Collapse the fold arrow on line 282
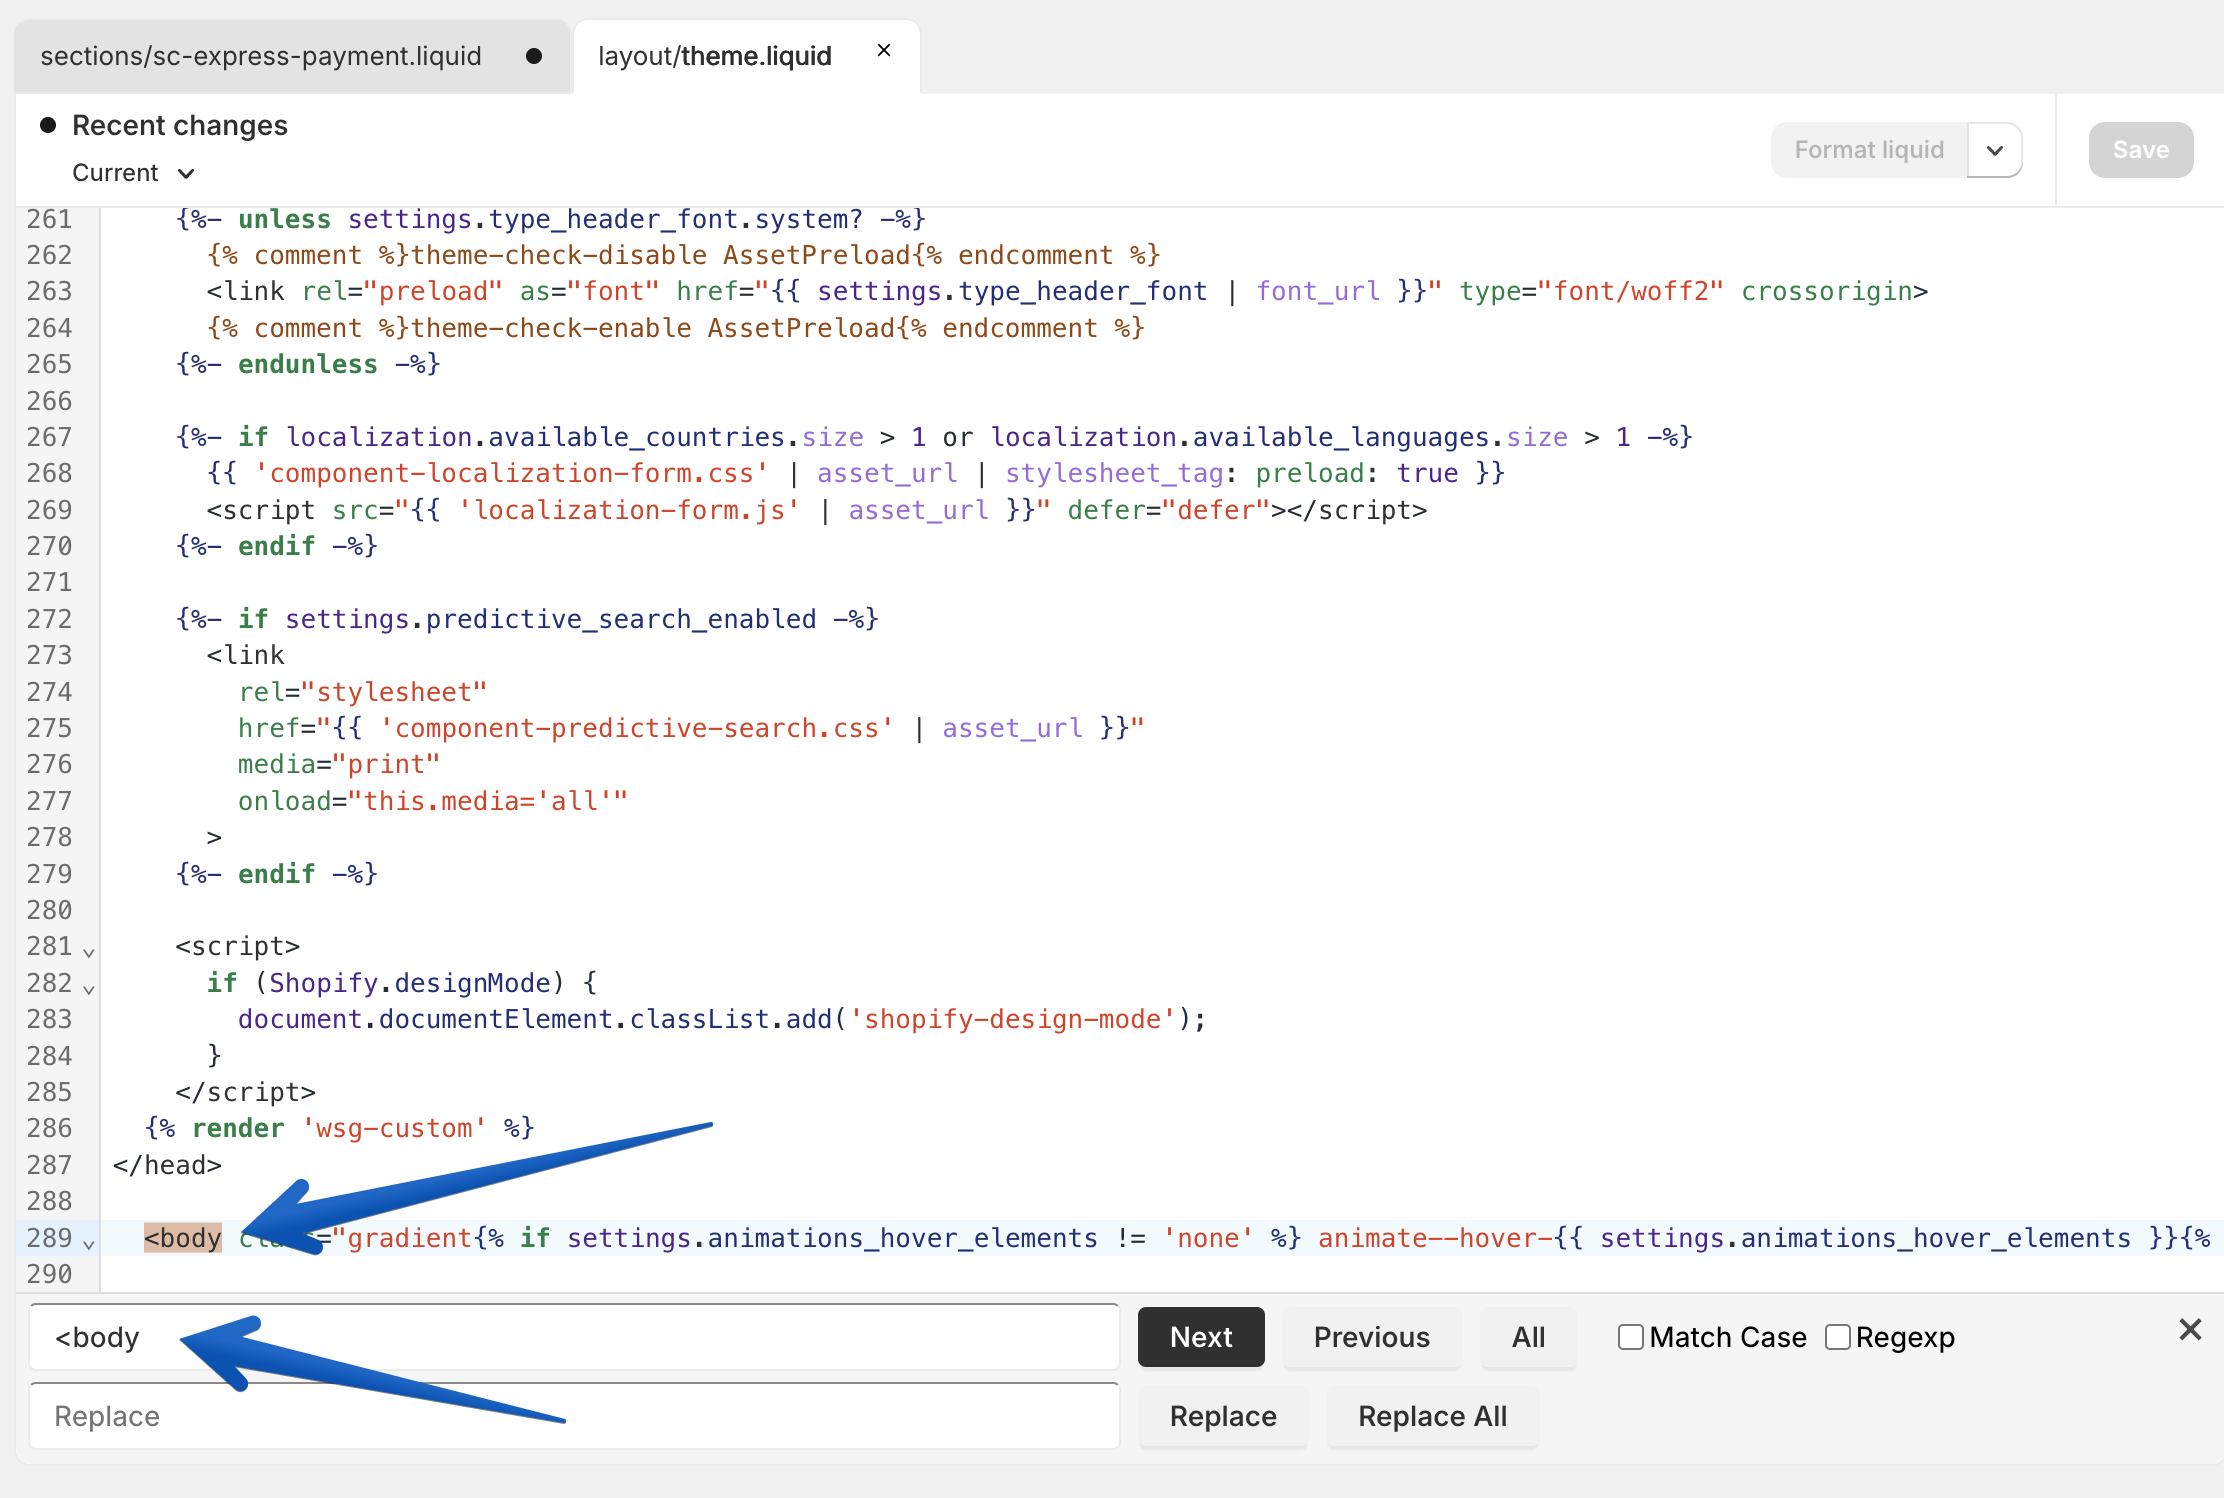 pos(89,988)
